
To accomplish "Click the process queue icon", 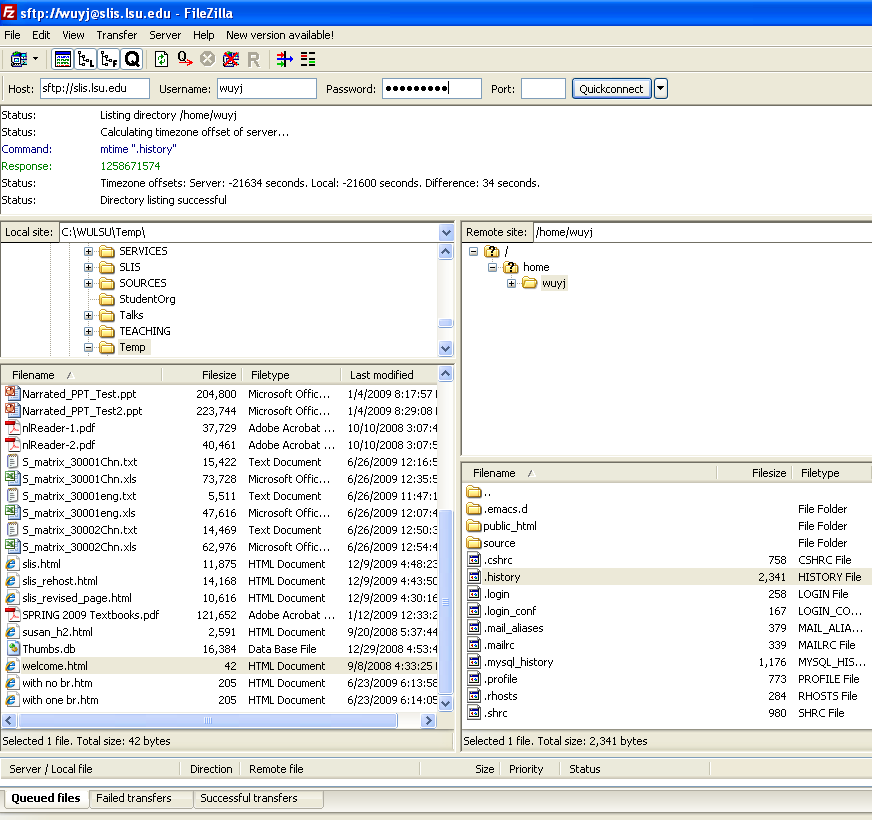I will click(185, 59).
